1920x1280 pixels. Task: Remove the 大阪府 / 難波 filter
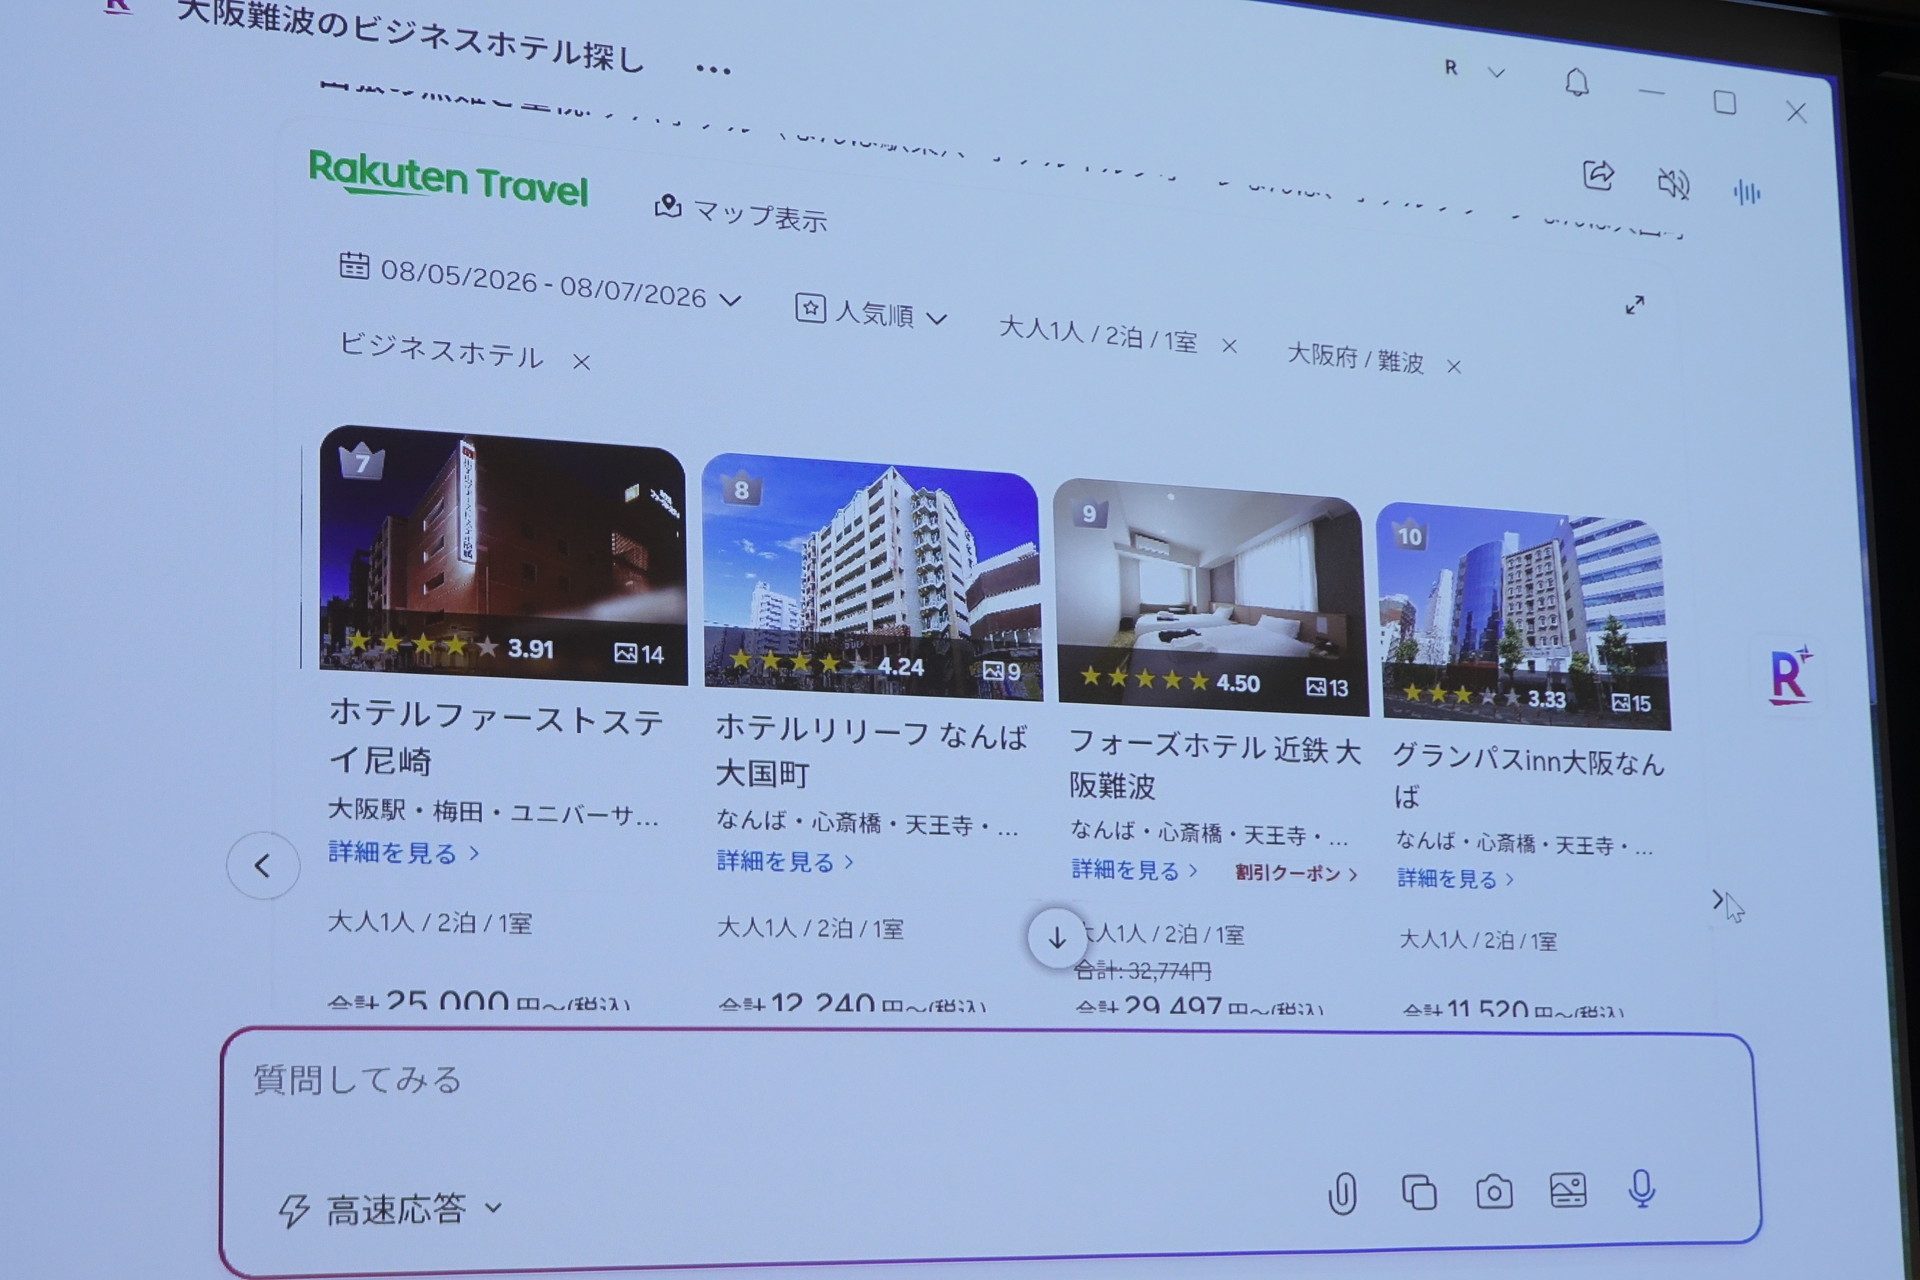[1454, 367]
